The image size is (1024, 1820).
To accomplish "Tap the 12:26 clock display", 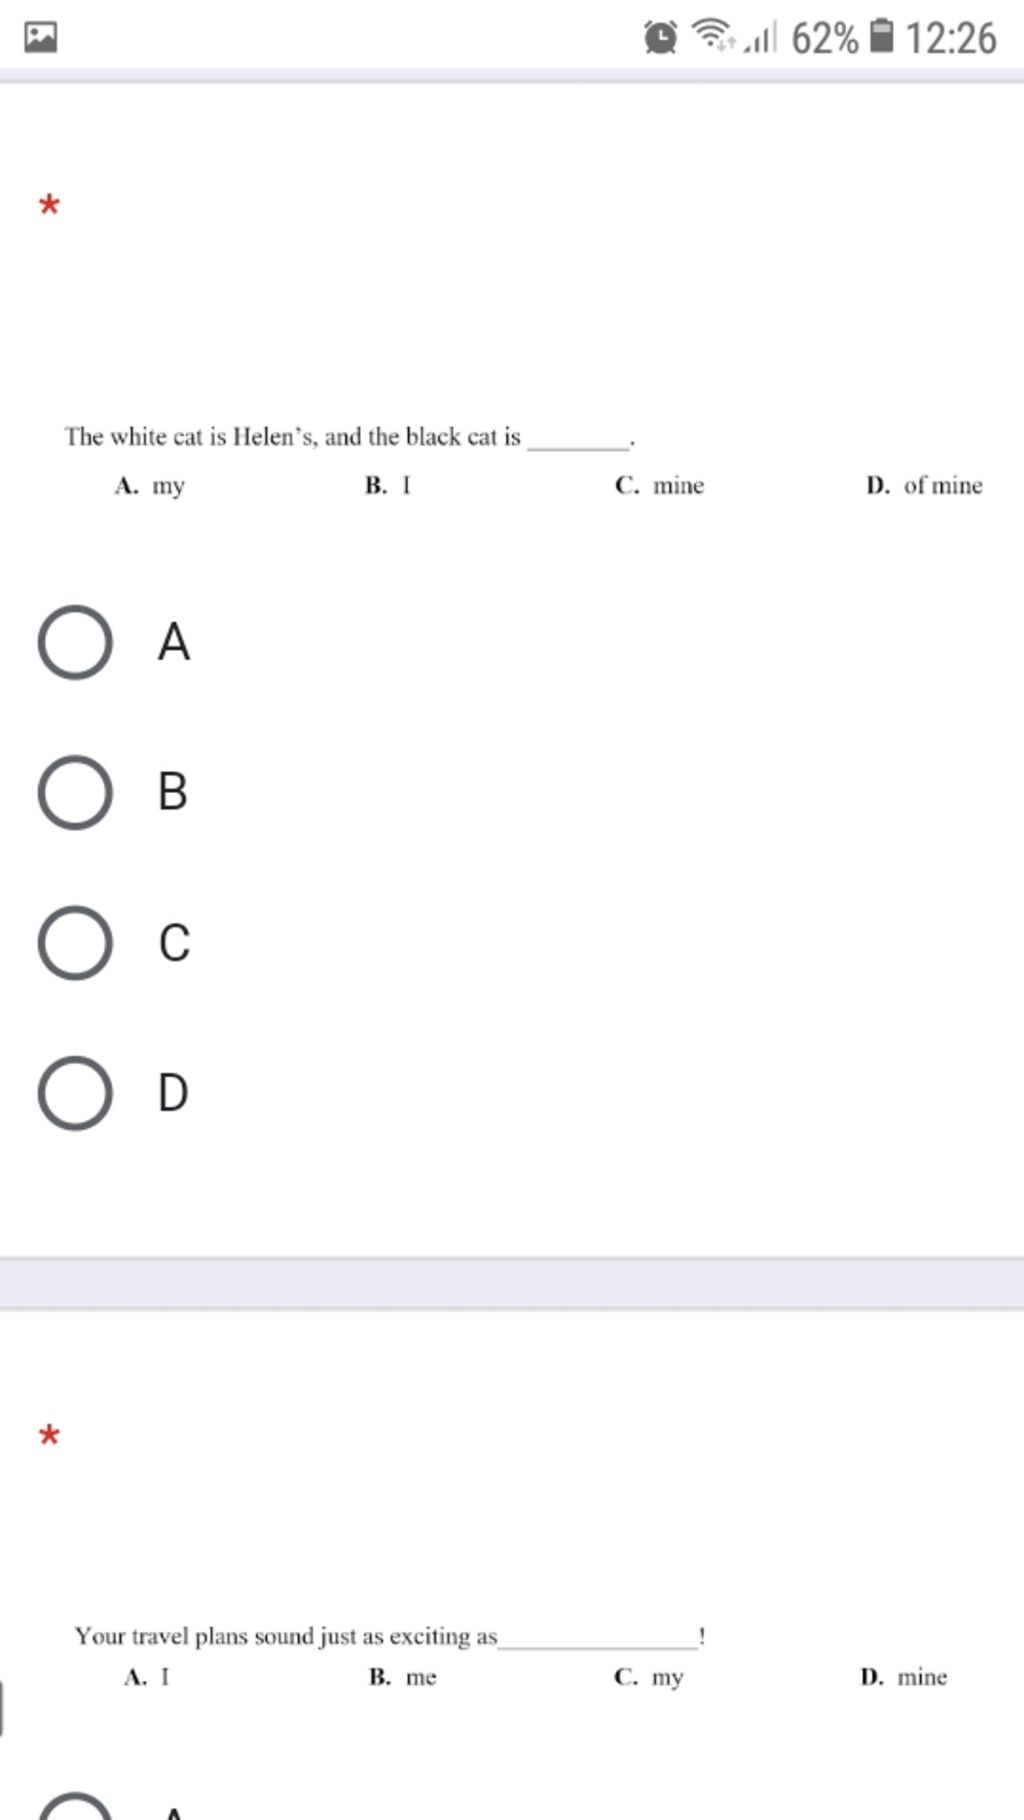I will pyautogui.click(x=951, y=38).
